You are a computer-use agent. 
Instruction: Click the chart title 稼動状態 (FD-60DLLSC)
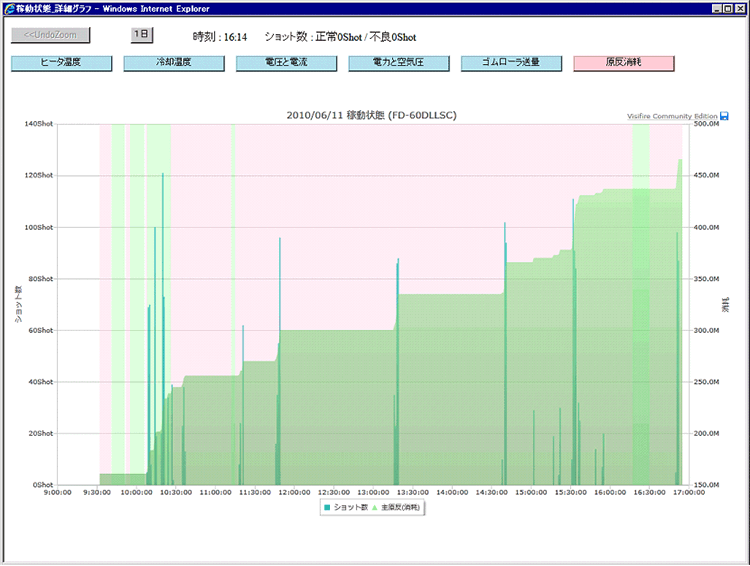pos(371,115)
